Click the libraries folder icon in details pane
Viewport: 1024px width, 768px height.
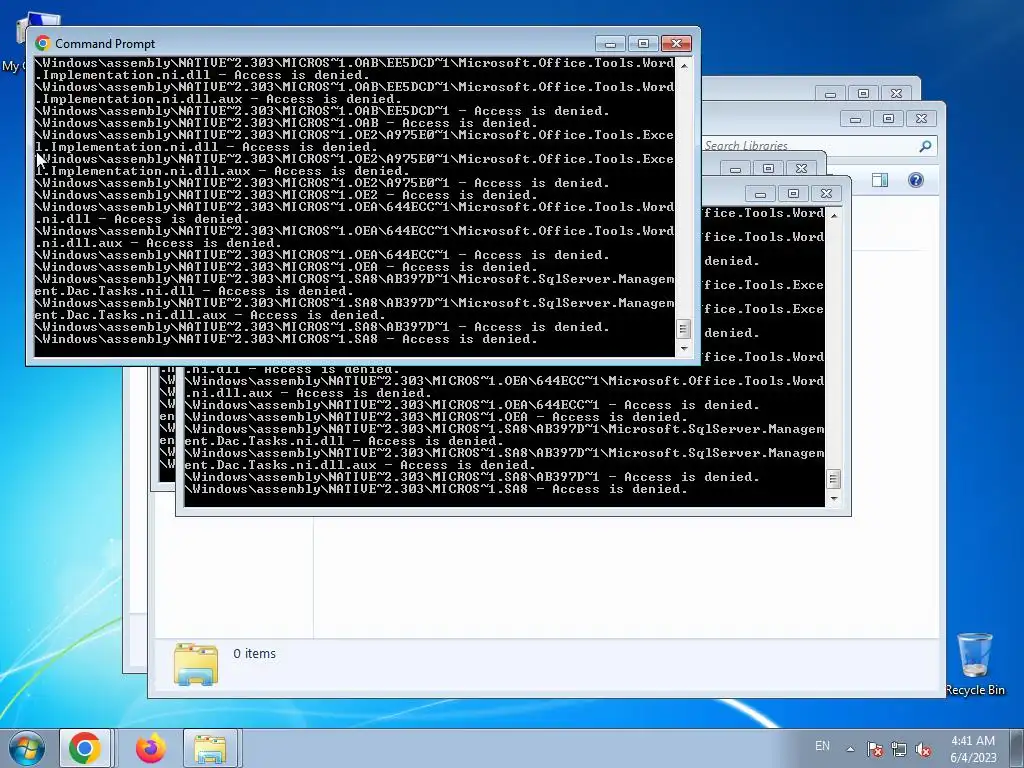pos(196,664)
